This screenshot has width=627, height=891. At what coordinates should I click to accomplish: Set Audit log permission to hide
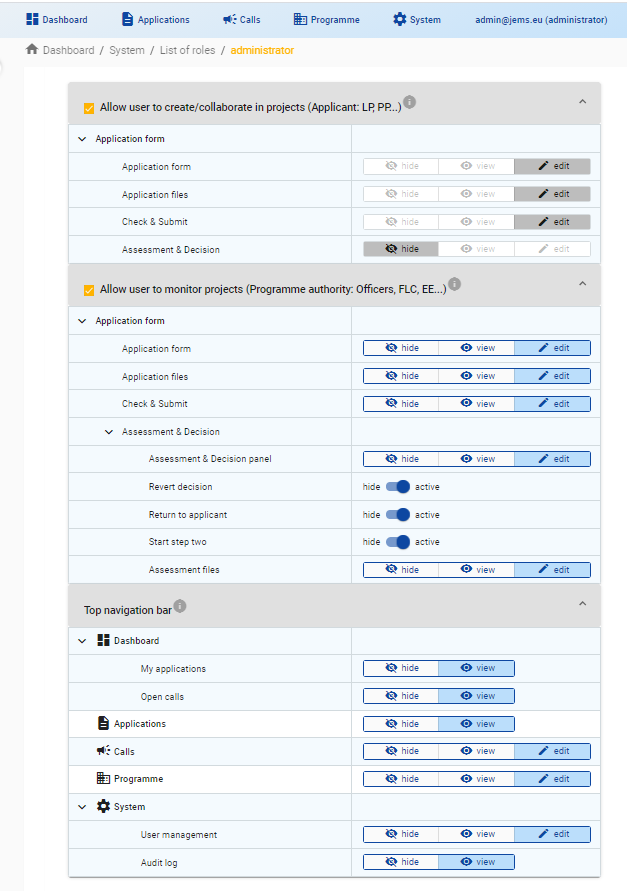pyautogui.click(x=400, y=862)
